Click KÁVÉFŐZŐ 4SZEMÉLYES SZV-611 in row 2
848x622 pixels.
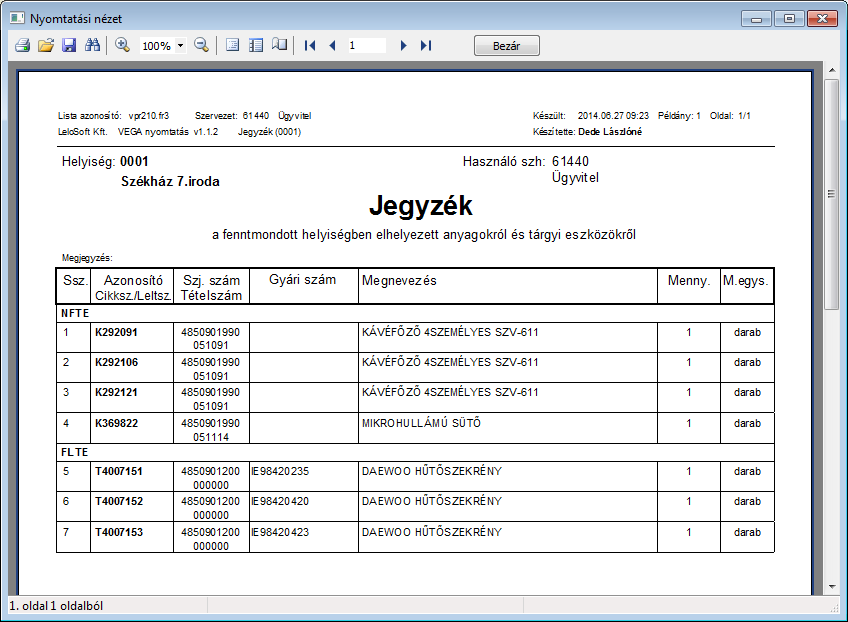tap(450, 362)
